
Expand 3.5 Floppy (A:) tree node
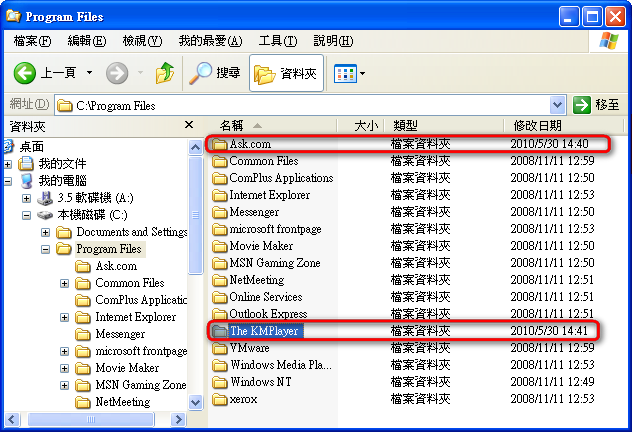pyautogui.click(x=27, y=198)
